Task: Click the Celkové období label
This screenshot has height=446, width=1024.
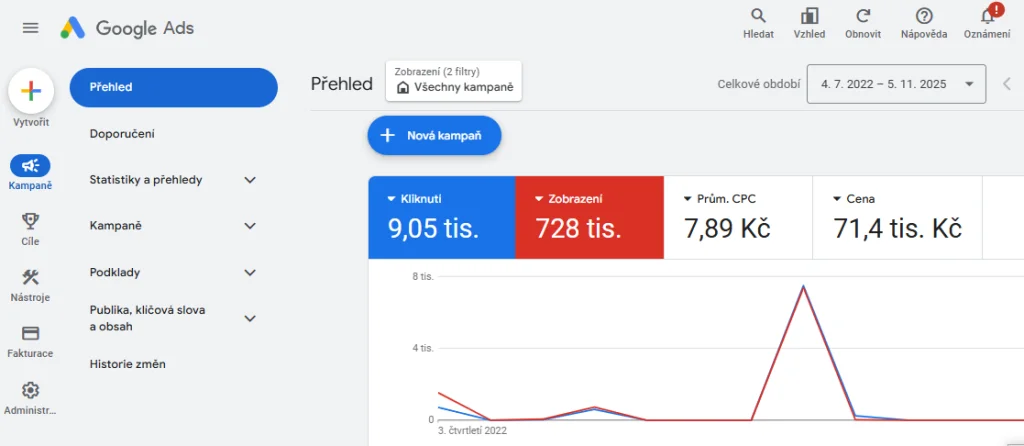Action: tap(758, 84)
